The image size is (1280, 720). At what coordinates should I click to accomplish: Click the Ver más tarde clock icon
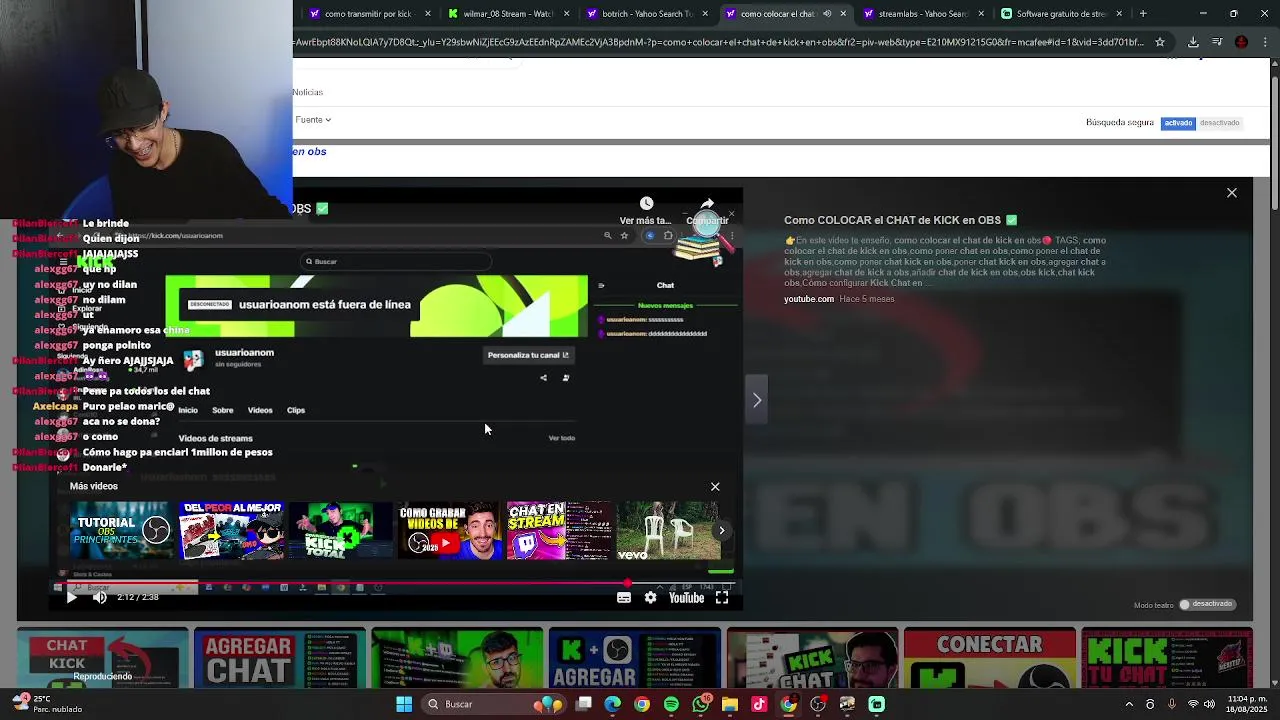click(646, 204)
